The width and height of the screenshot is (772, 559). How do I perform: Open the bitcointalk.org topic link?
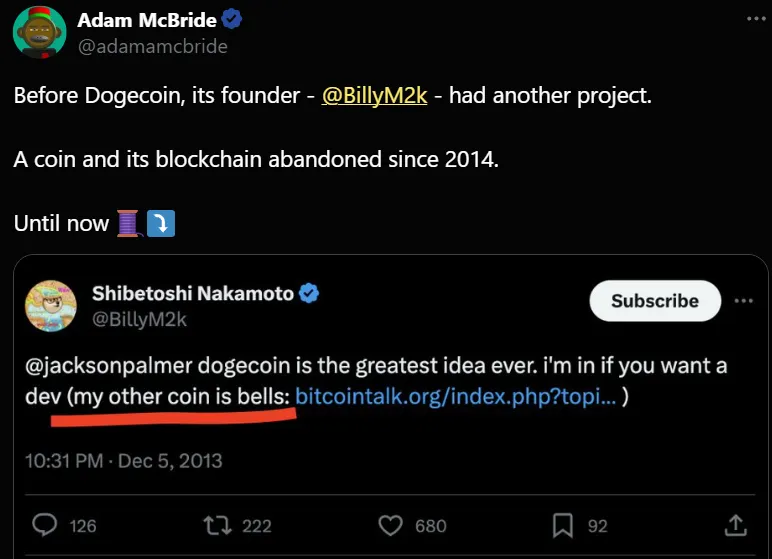coord(455,396)
